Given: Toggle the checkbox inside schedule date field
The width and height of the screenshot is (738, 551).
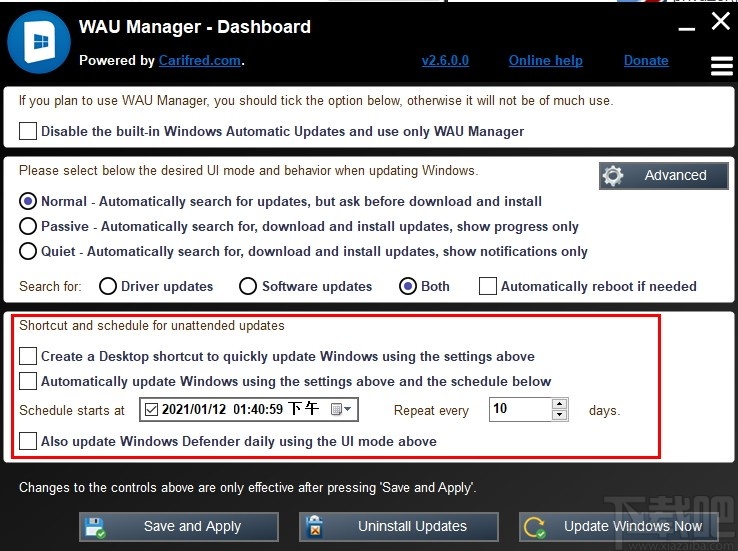Looking at the screenshot, I should click(x=151, y=409).
